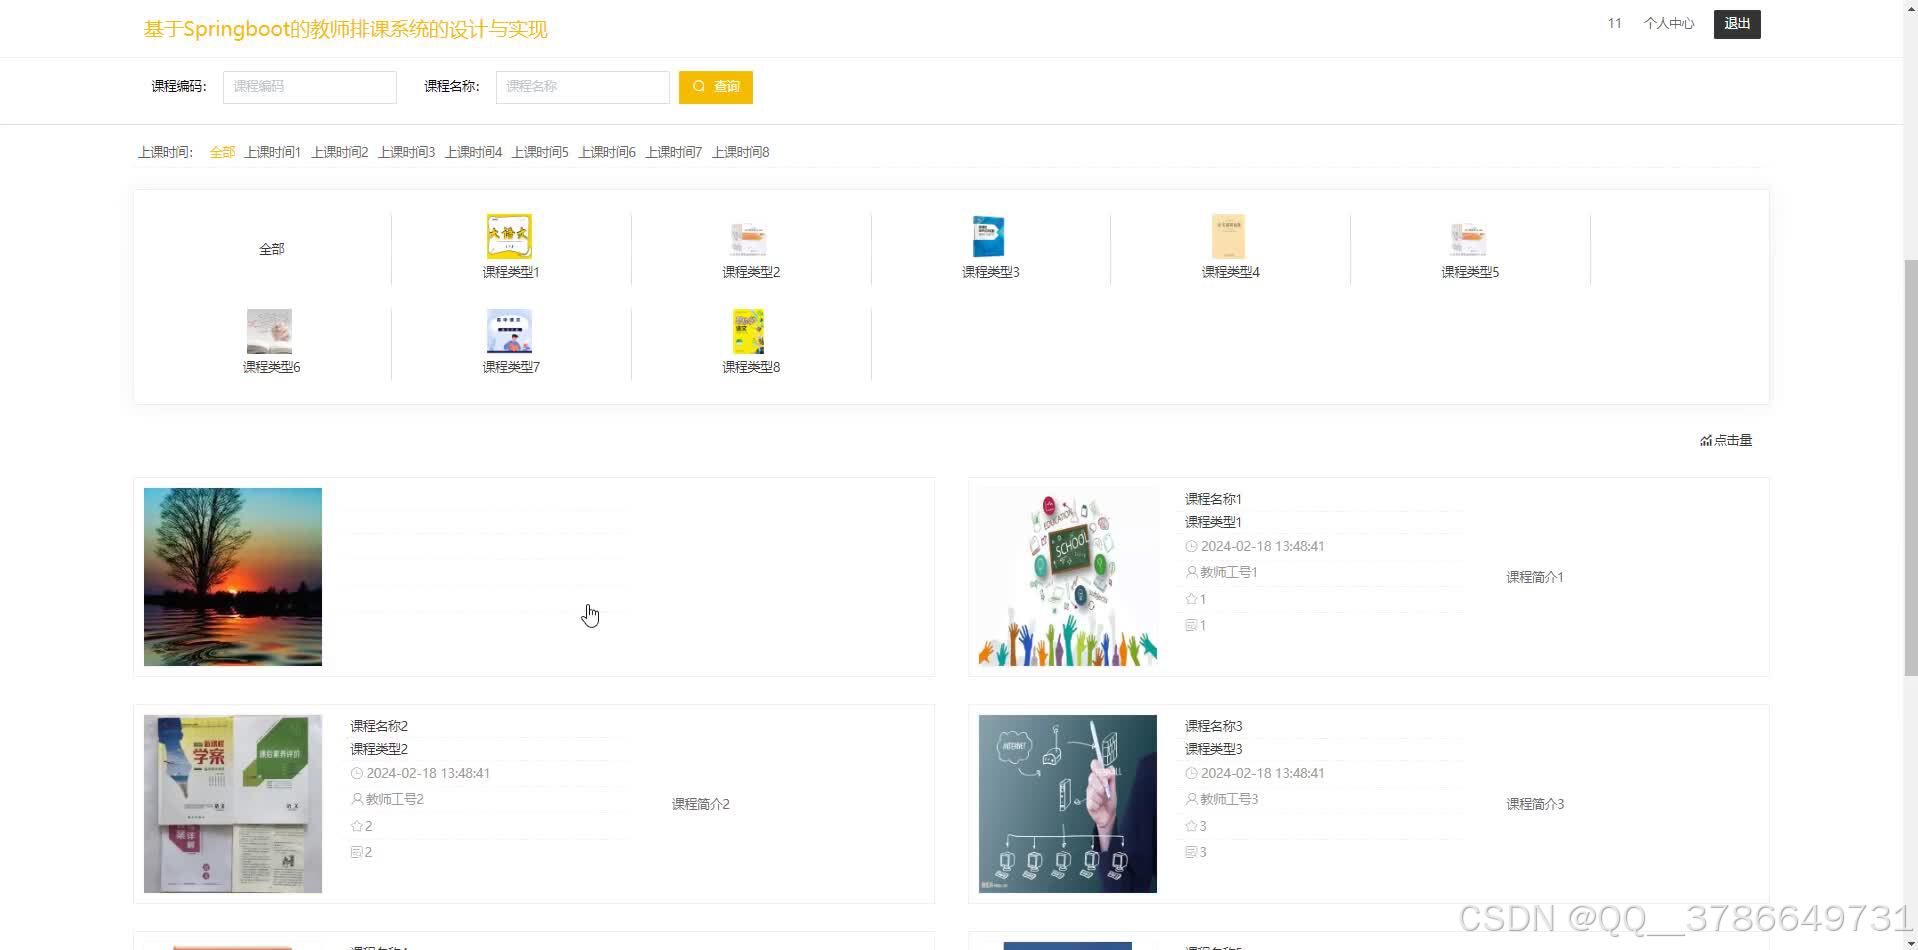
Task: Click the user icon beside 教师工号3
Action: coord(1191,799)
